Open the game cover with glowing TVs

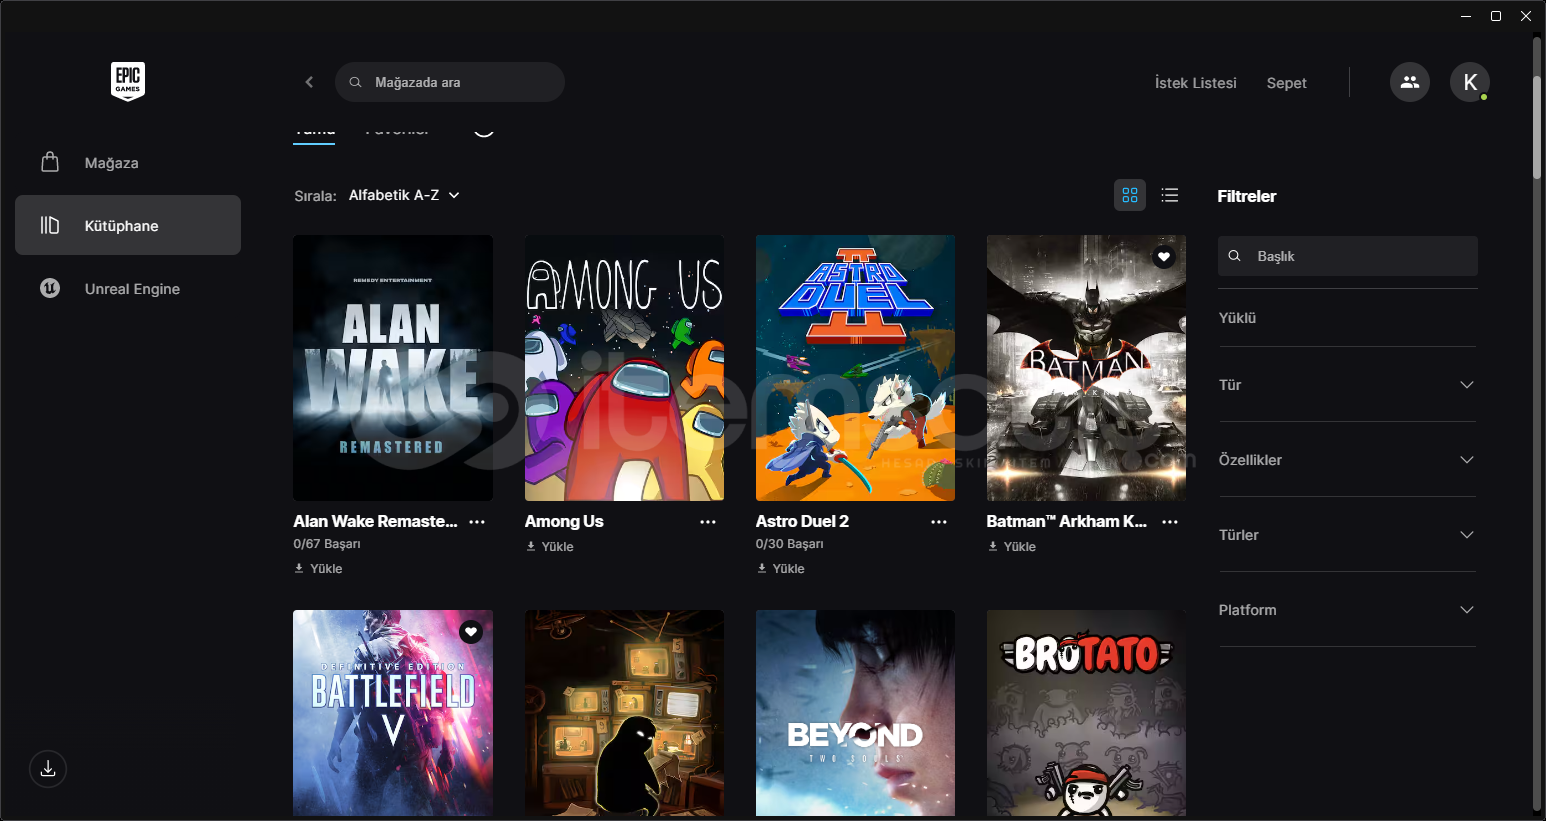(x=624, y=713)
